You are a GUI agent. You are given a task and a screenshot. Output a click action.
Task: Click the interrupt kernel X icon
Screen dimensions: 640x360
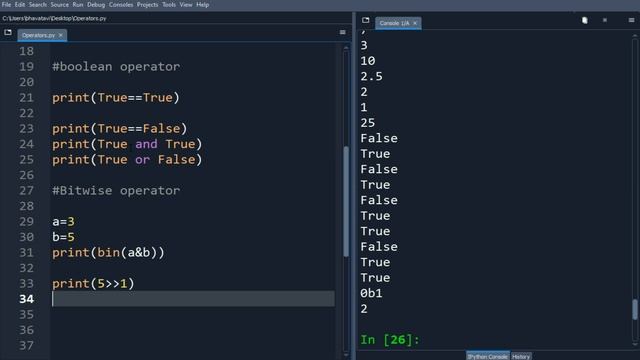pos(605,20)
